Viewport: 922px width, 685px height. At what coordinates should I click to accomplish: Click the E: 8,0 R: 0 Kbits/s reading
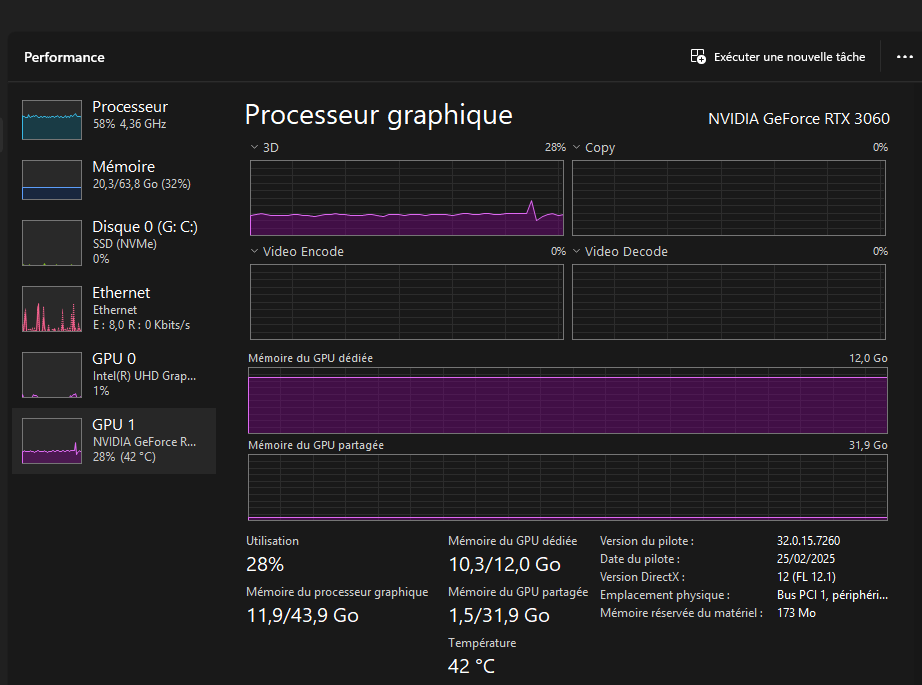click(142, 325)
